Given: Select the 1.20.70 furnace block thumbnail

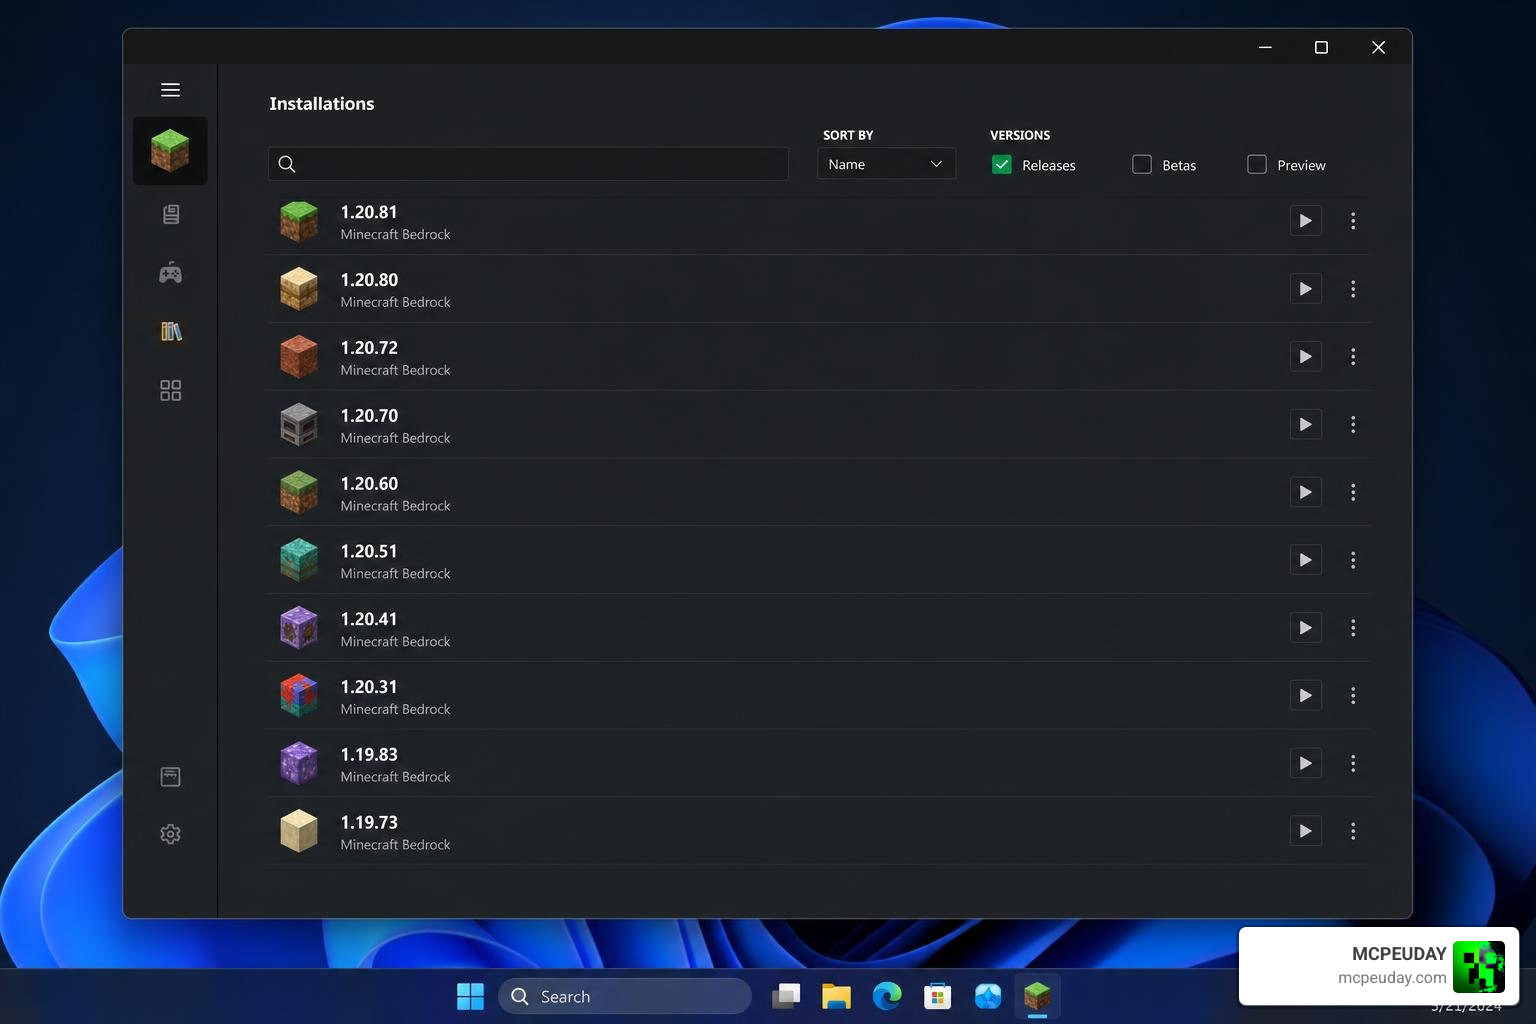Looking at the screenshot, I should point(299,426).
